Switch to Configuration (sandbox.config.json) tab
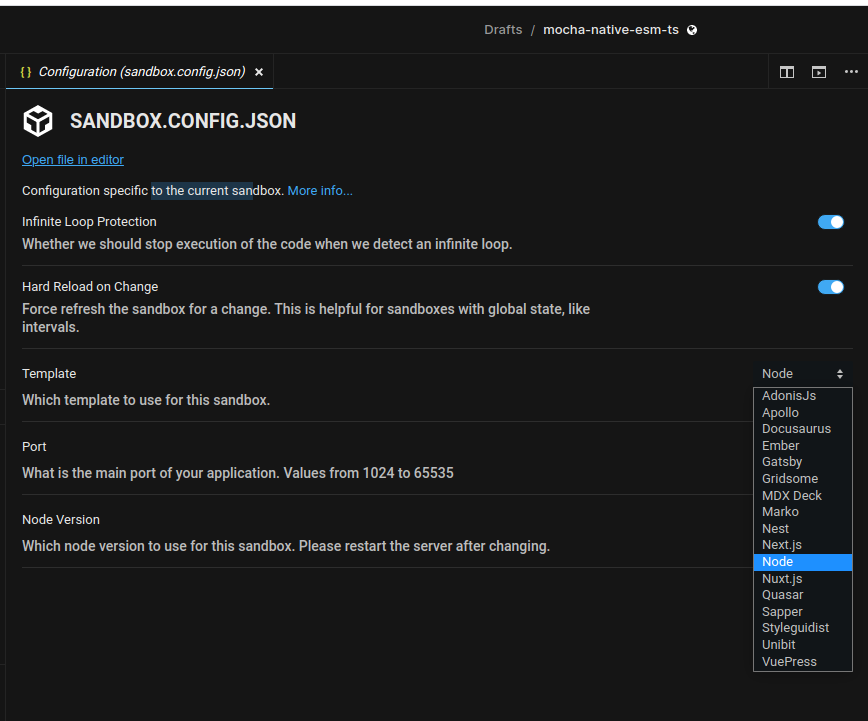 tap(140, 72)
